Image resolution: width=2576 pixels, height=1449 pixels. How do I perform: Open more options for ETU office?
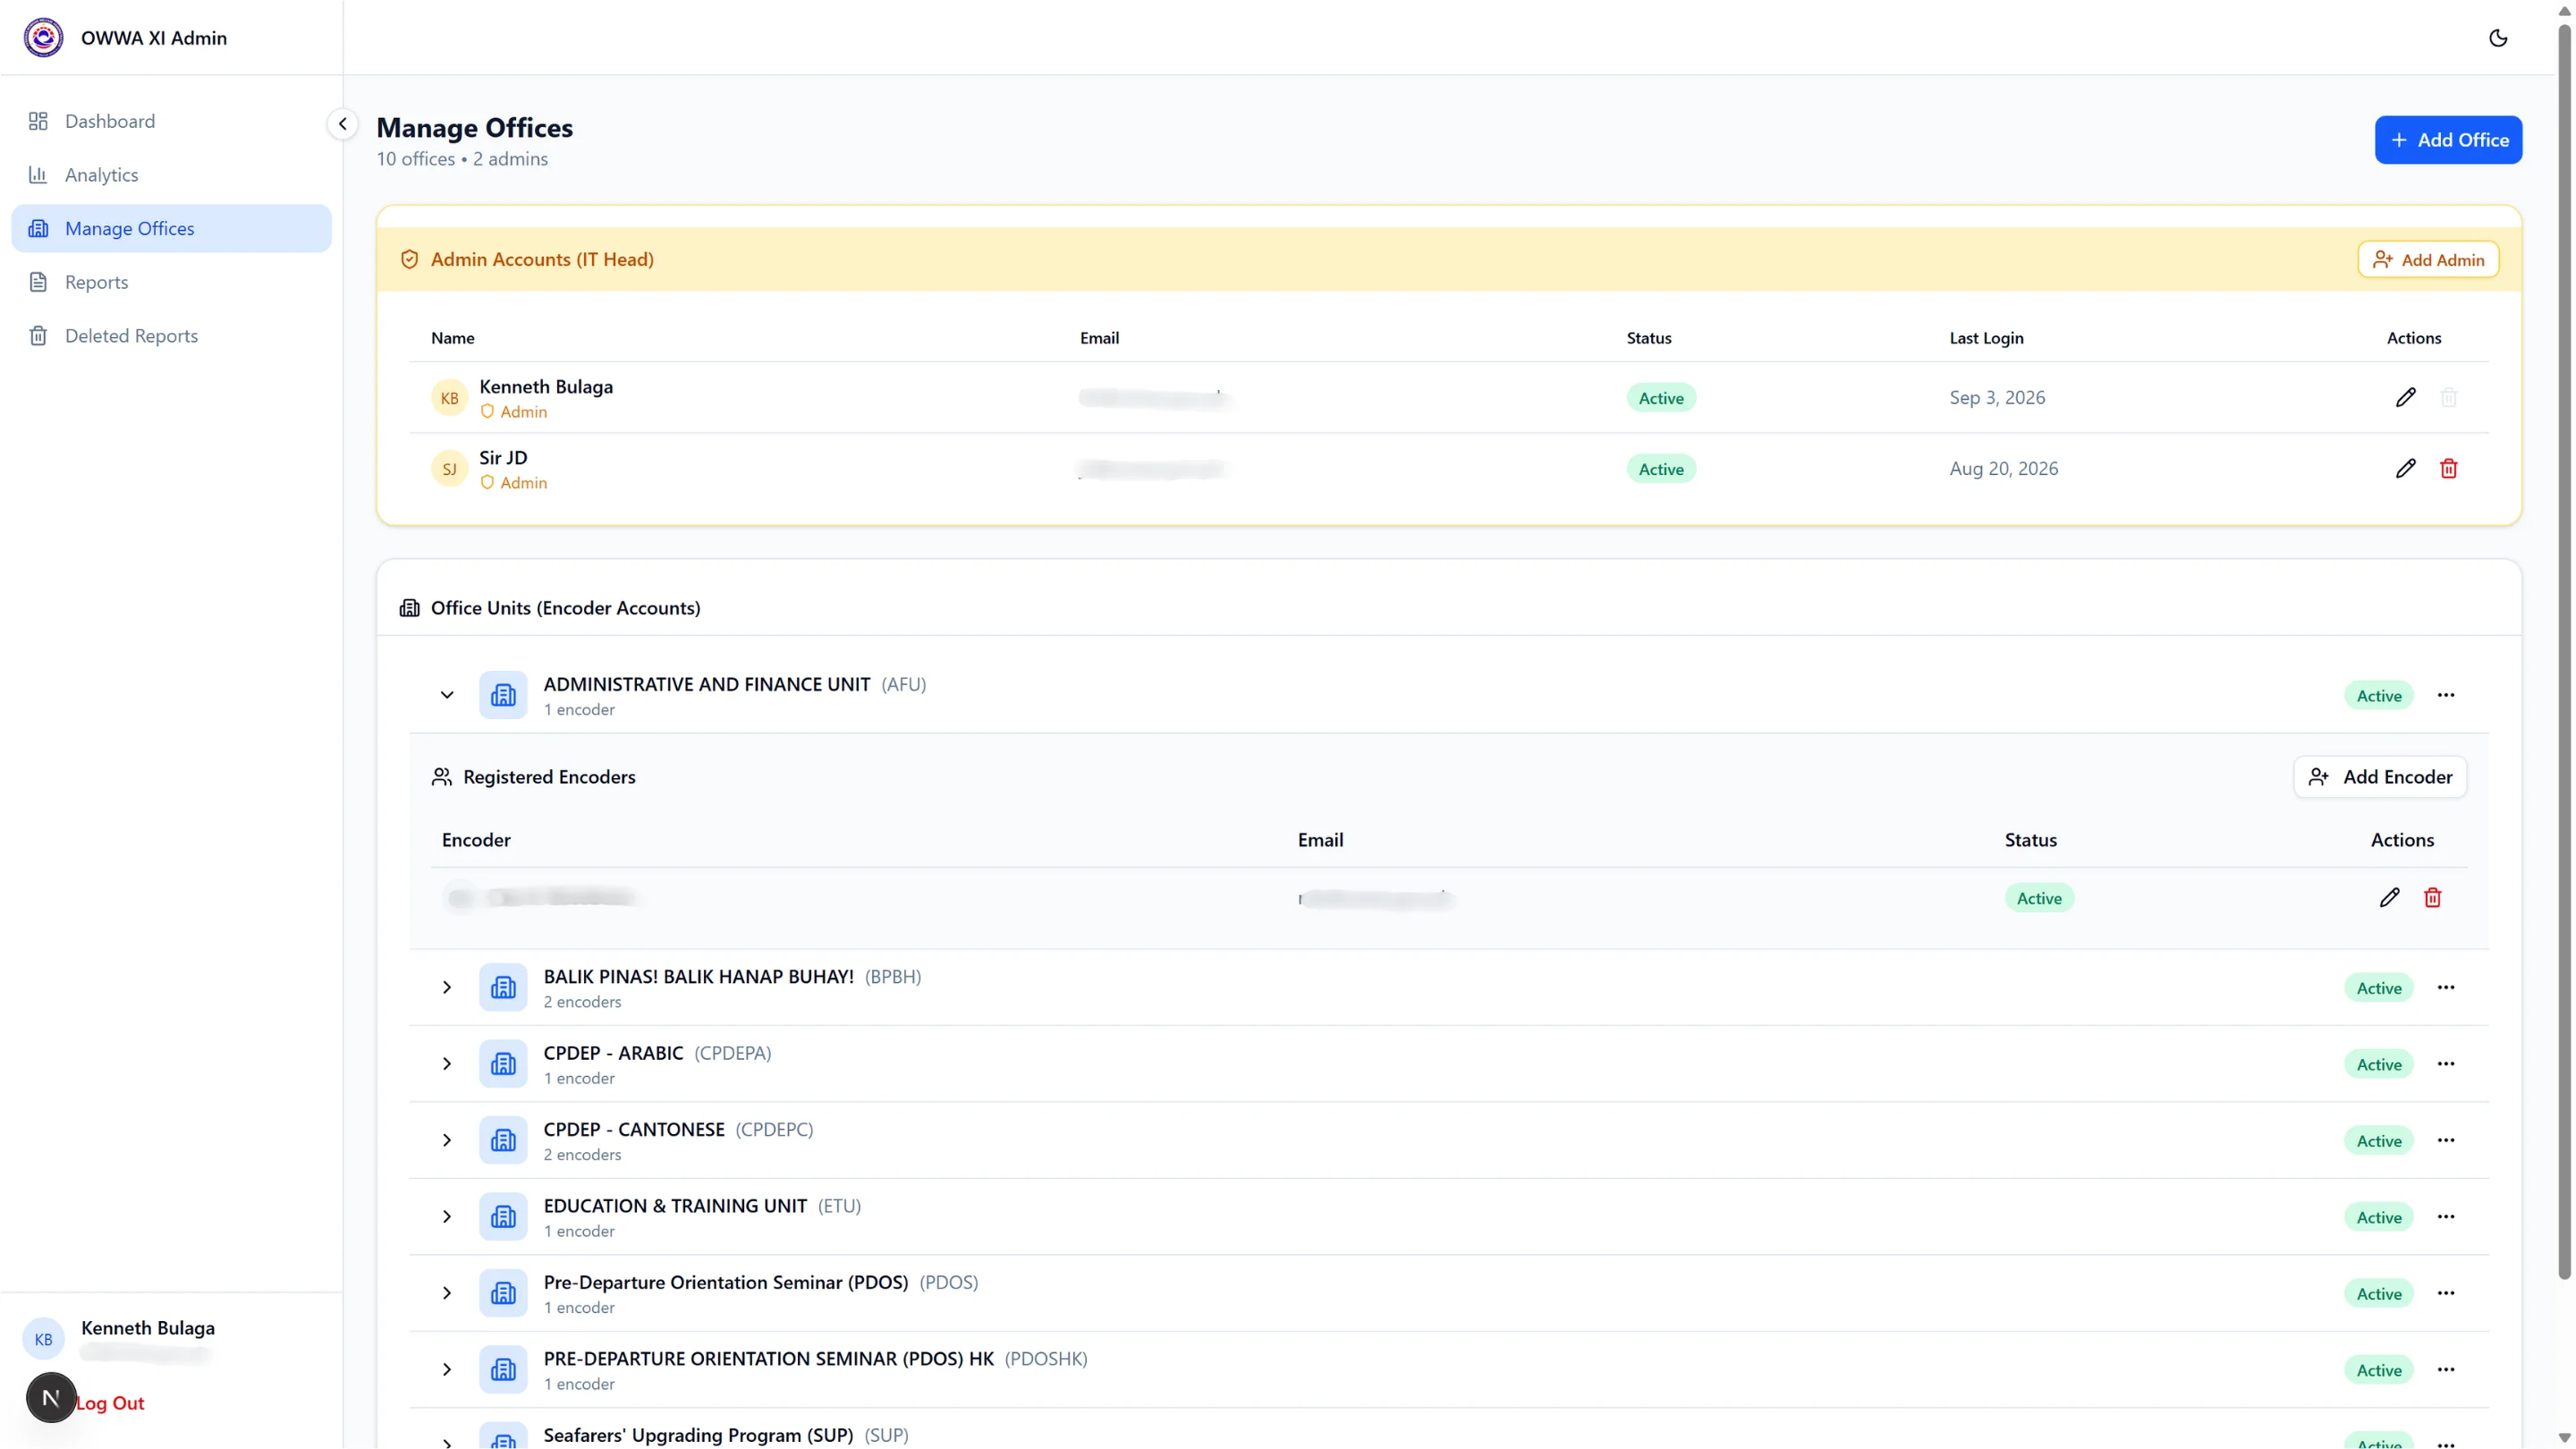[x=2446, y=1217]
